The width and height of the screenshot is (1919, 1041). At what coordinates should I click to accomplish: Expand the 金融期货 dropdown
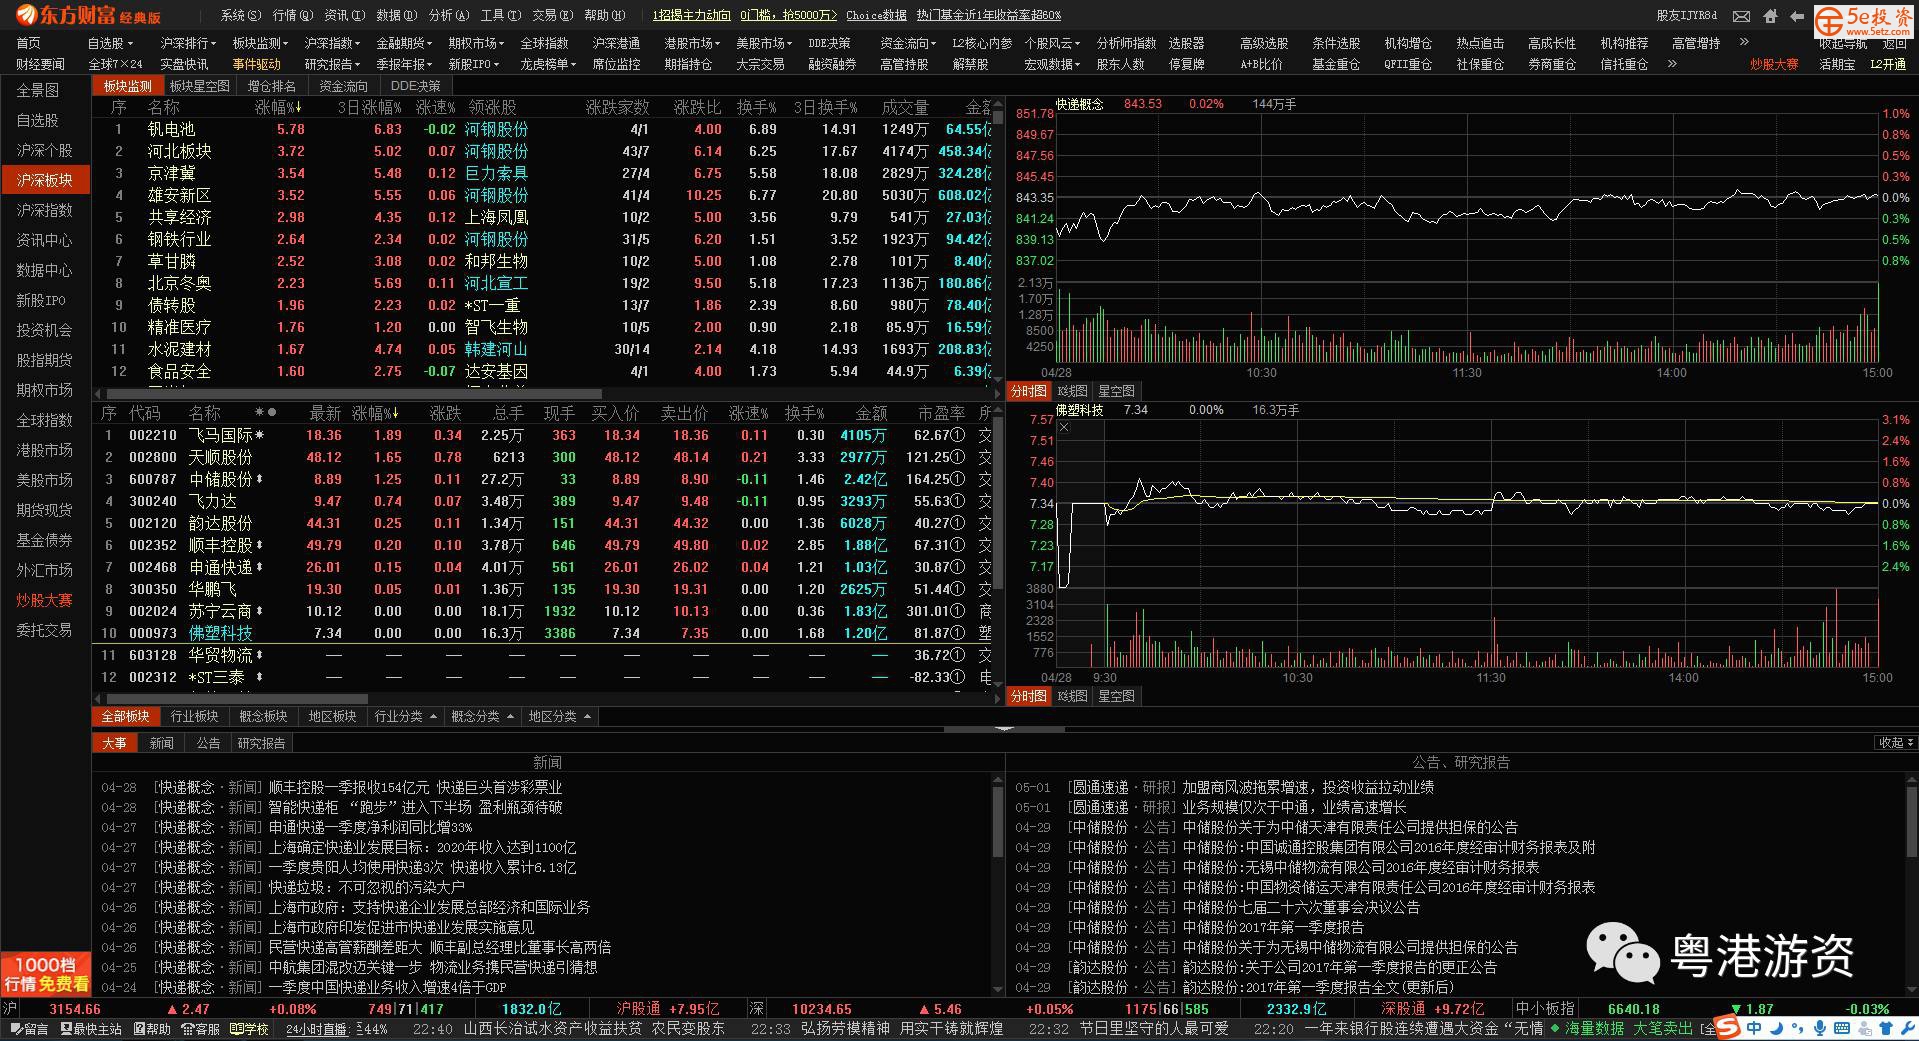click(x=404, y=43)
